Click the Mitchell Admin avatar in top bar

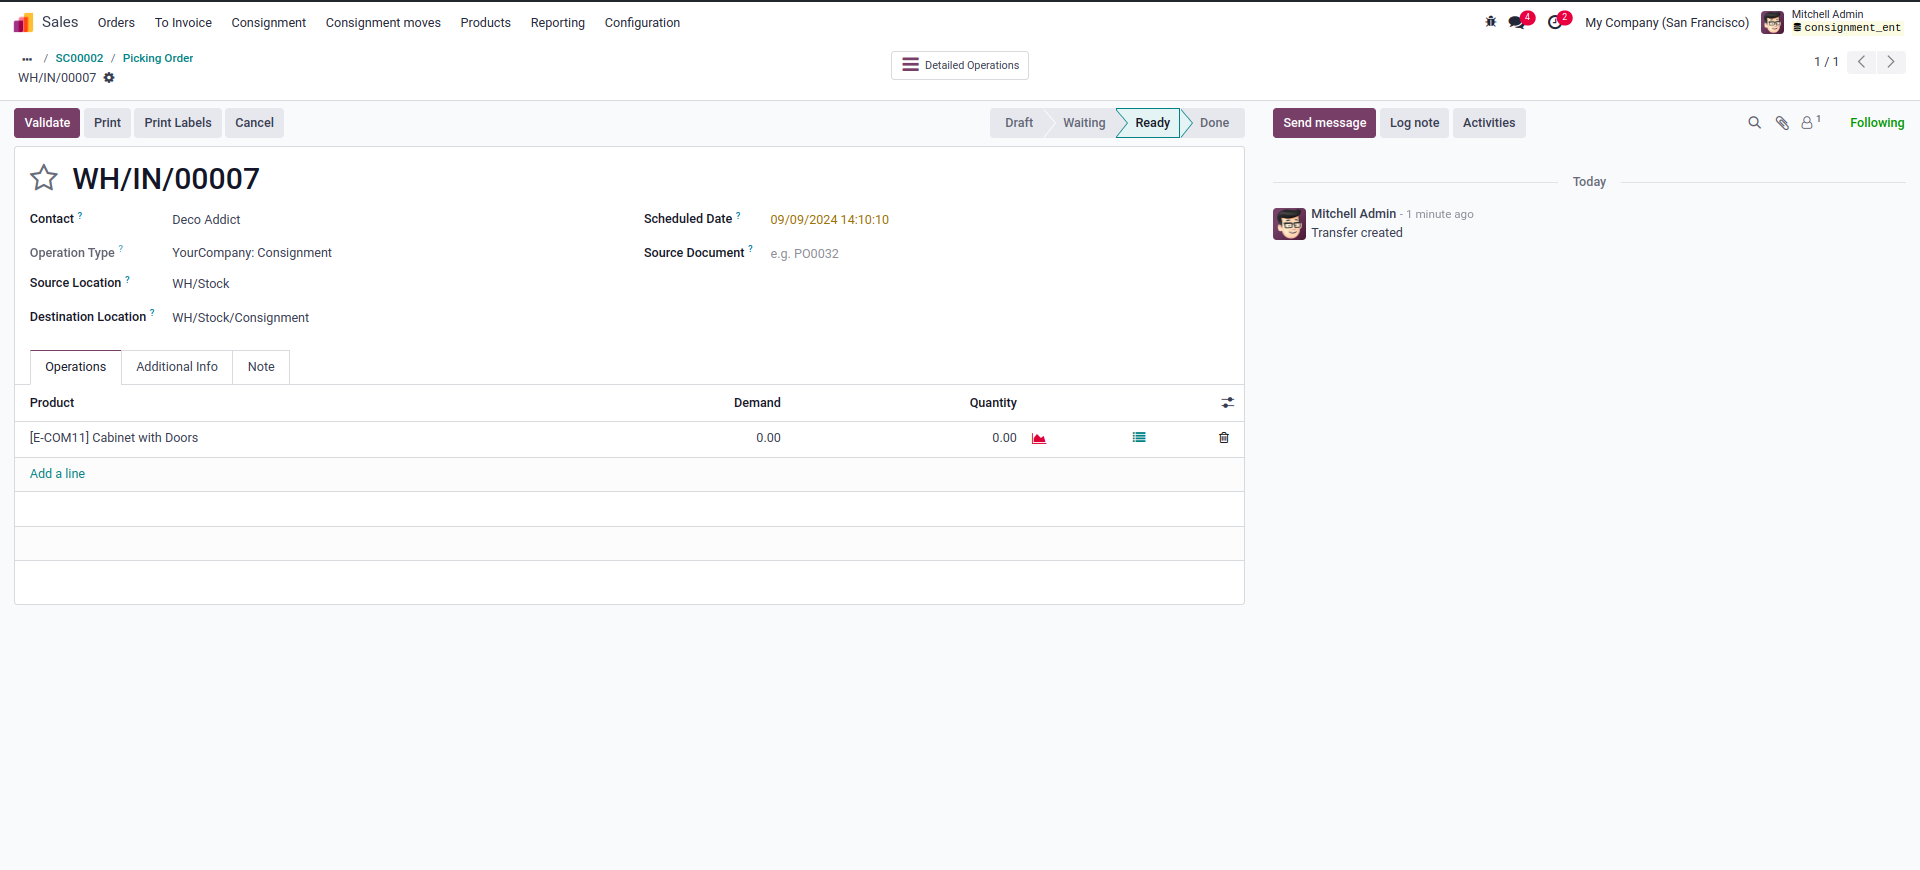pos(1772,22)
